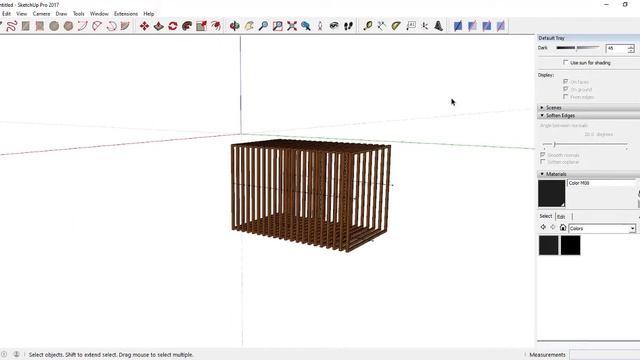Click the Previous view icon

click(x=306, y=26)
